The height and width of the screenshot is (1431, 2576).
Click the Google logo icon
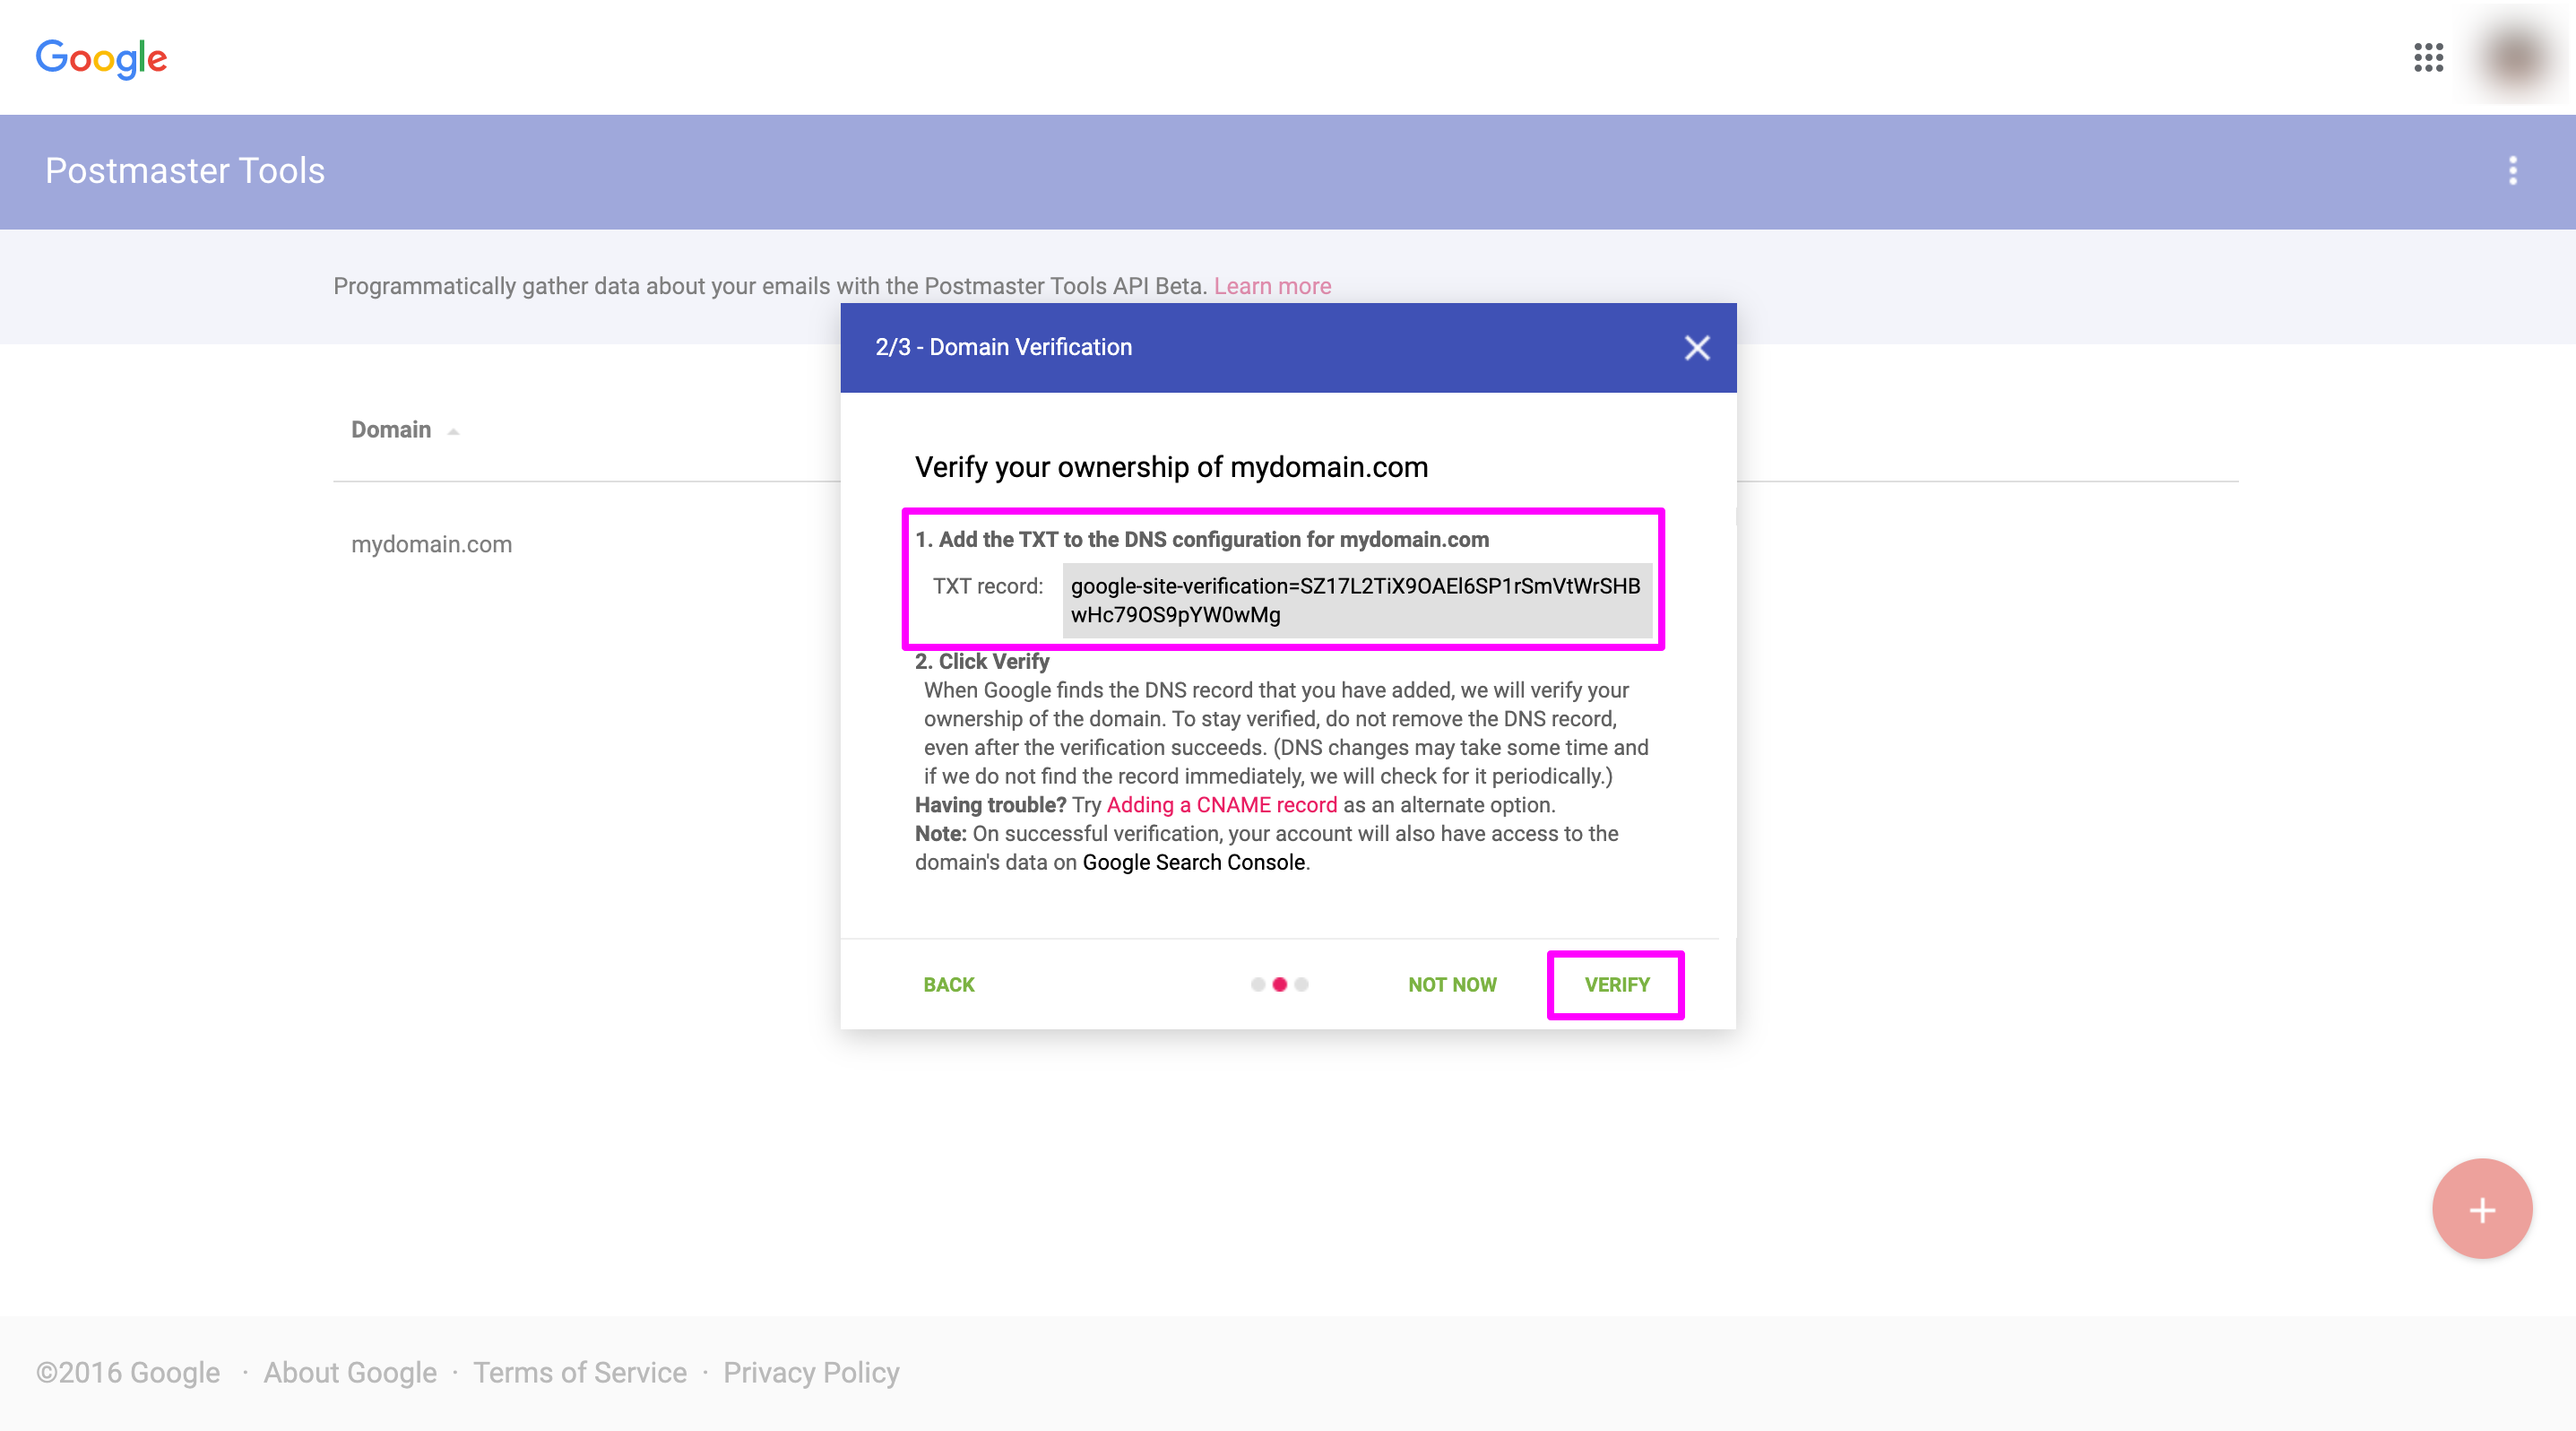[102, 56]
